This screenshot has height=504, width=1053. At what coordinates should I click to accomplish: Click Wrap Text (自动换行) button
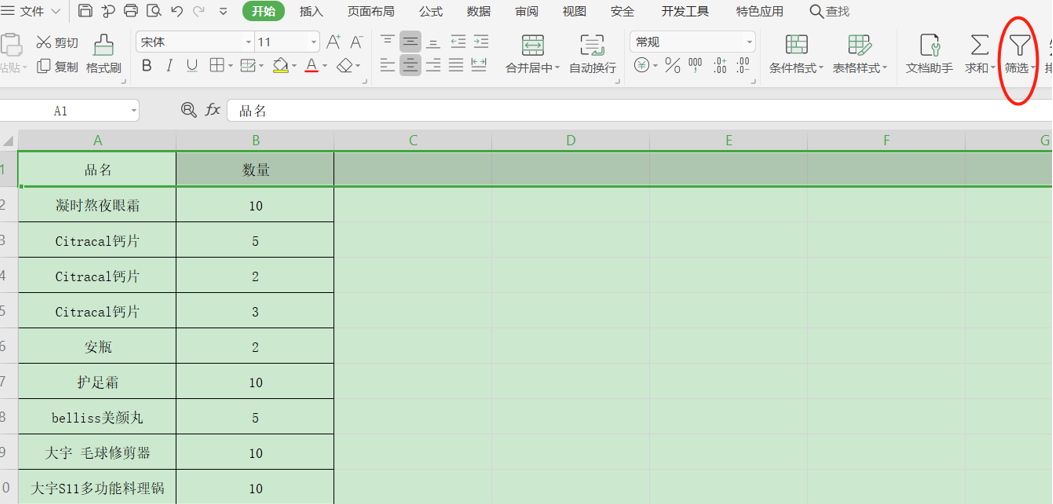click(x=592, y=54)
